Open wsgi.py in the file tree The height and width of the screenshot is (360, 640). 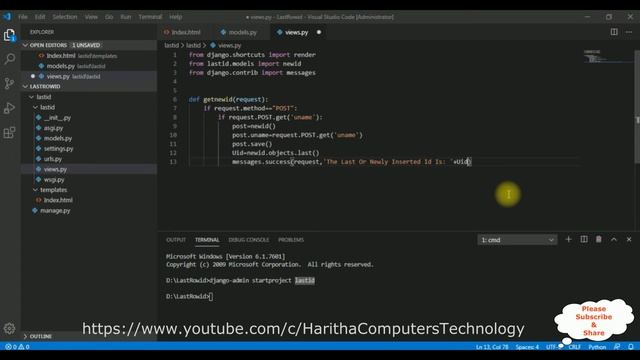[54, 180]
